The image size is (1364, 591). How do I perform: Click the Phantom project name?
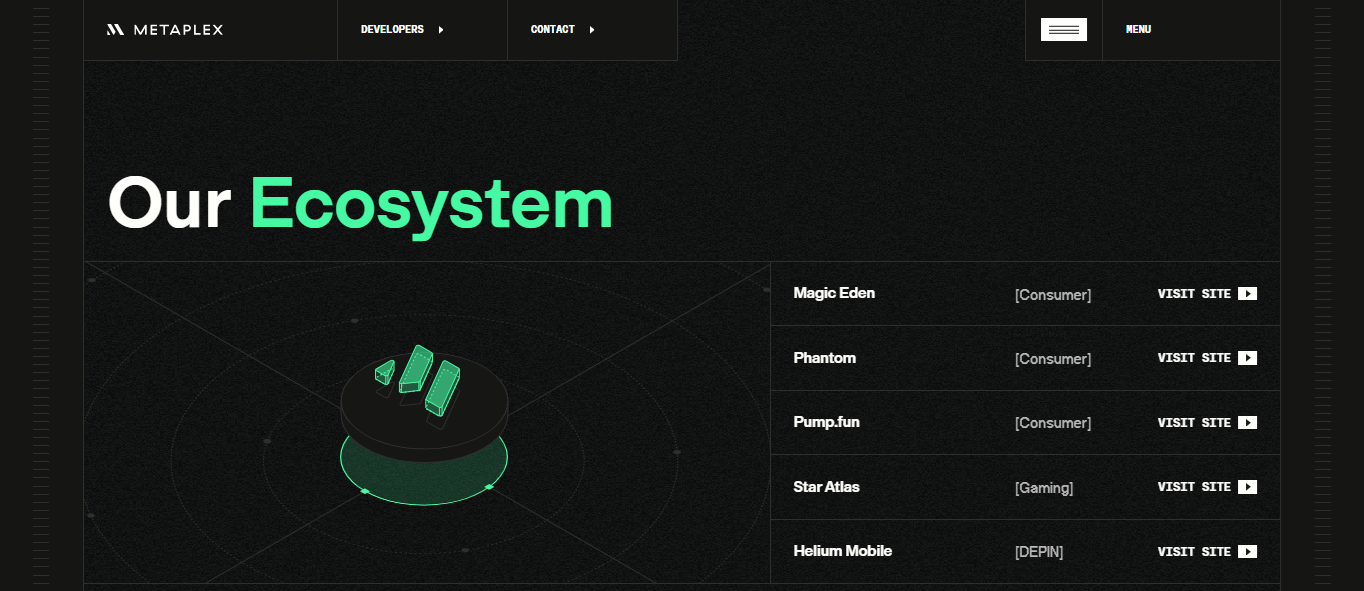[824, 358]
